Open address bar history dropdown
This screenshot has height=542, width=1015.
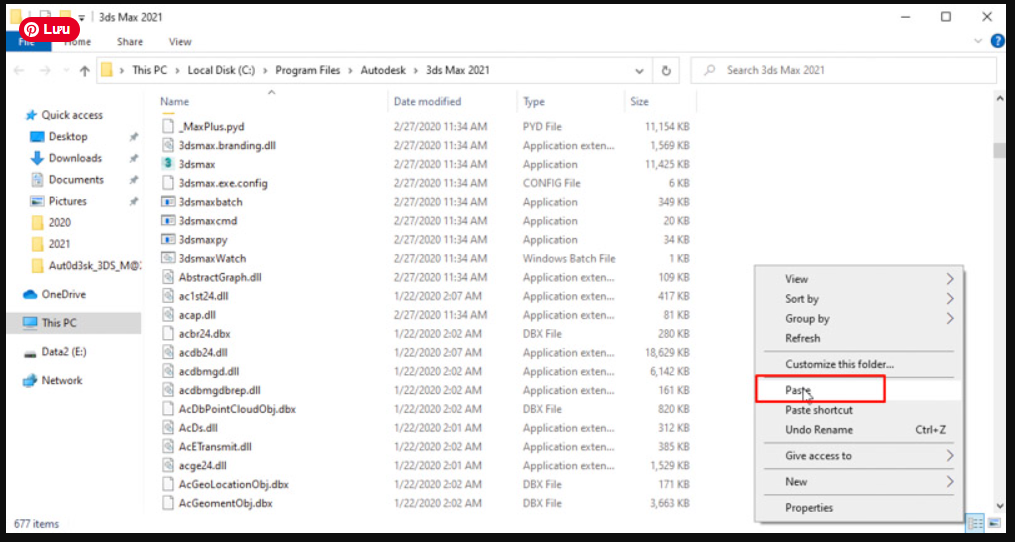coord(640,71)
